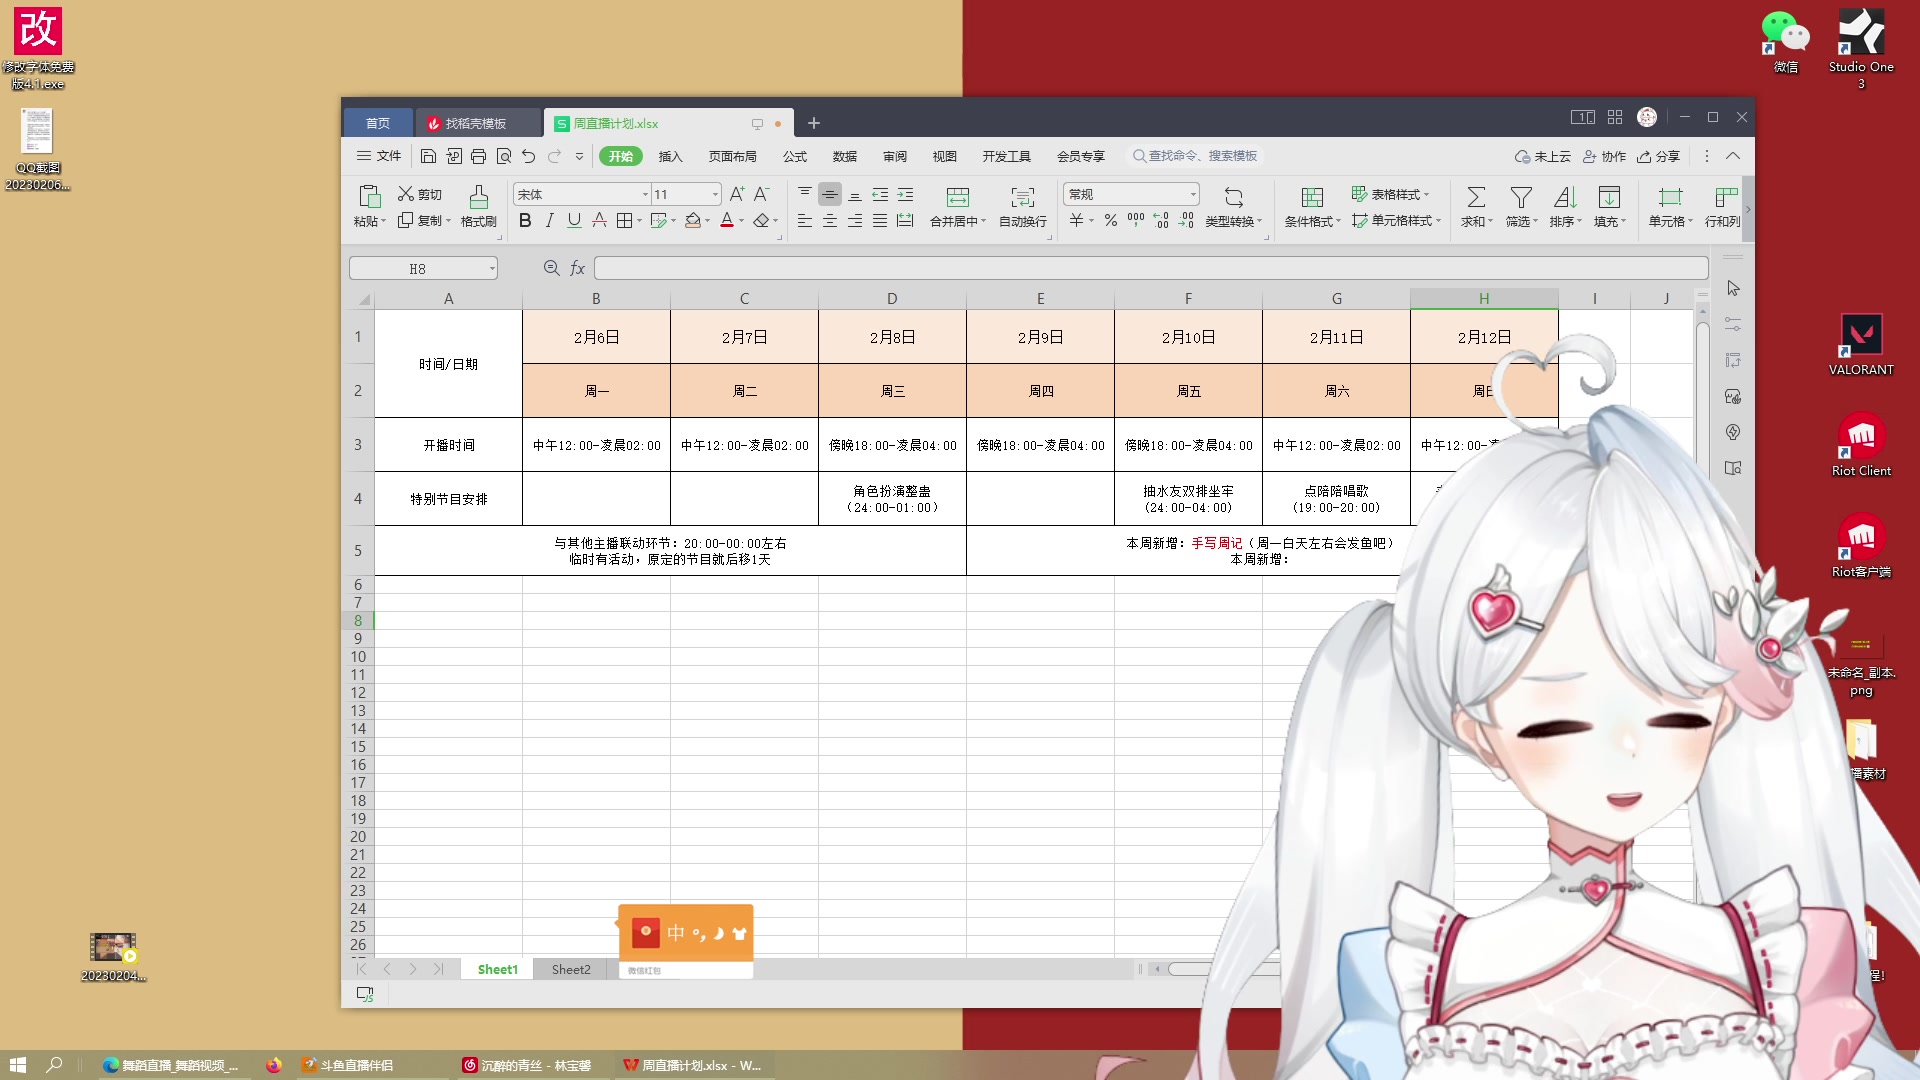The height and width of the screenshot is (1080, 1920).
Task: Click the format painter (格式刷) tool
Action: (x=479, y=205)
